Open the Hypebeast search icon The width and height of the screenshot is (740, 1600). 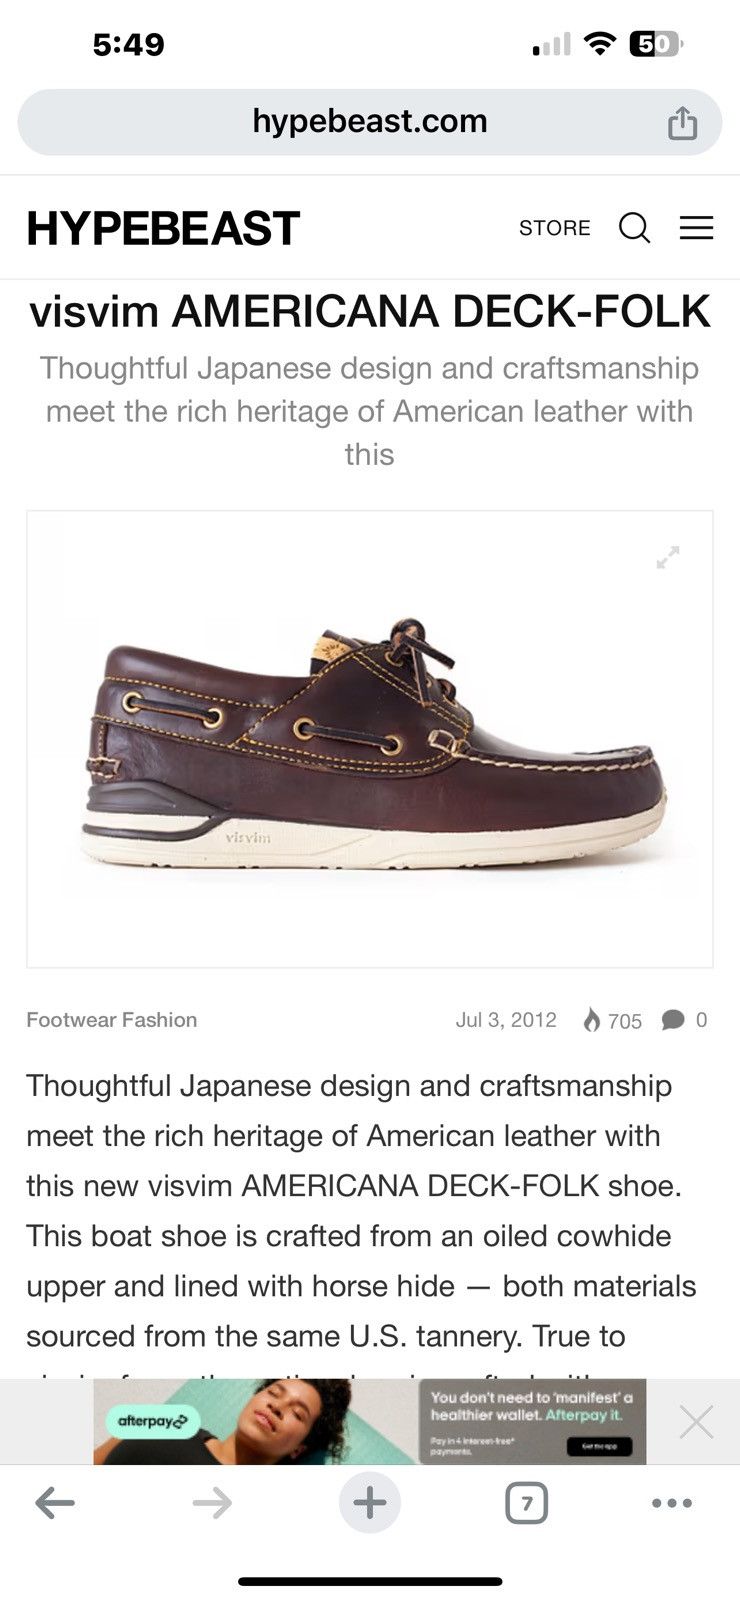point(634,228)
